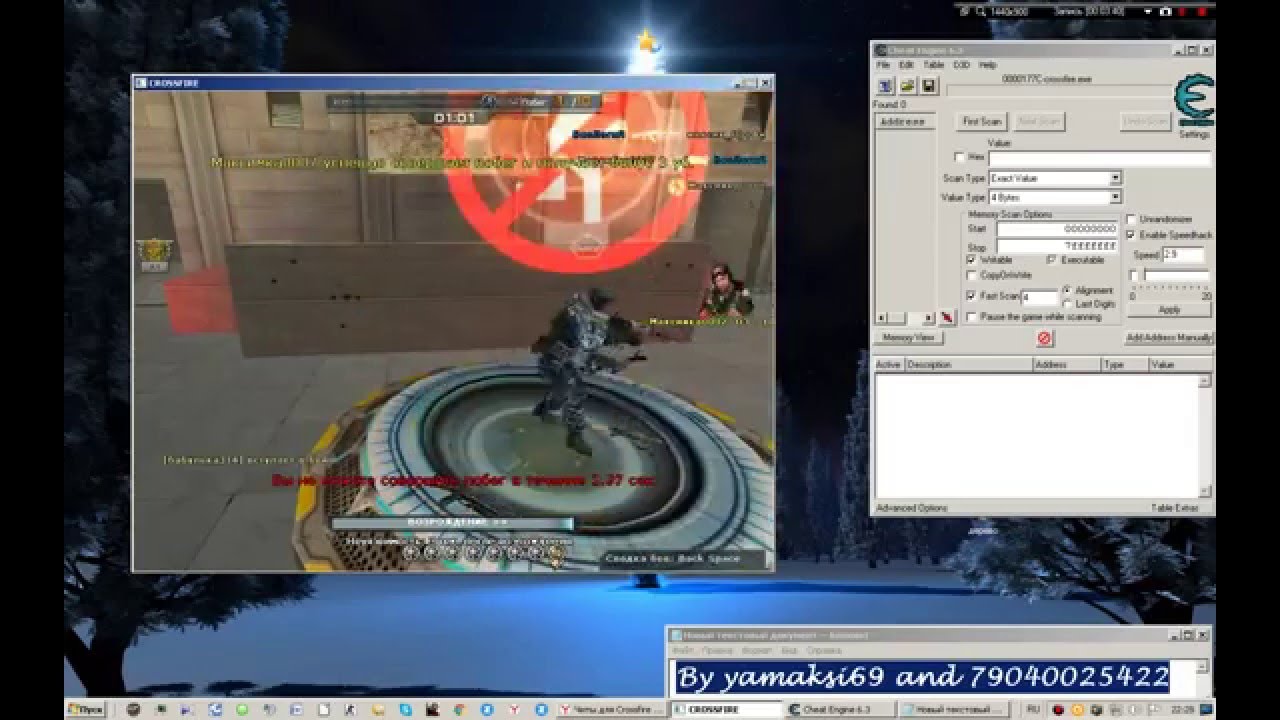Click the address table scroll up arrow
Viewport: 1280px width, 720px height.
pos(1206,380)
